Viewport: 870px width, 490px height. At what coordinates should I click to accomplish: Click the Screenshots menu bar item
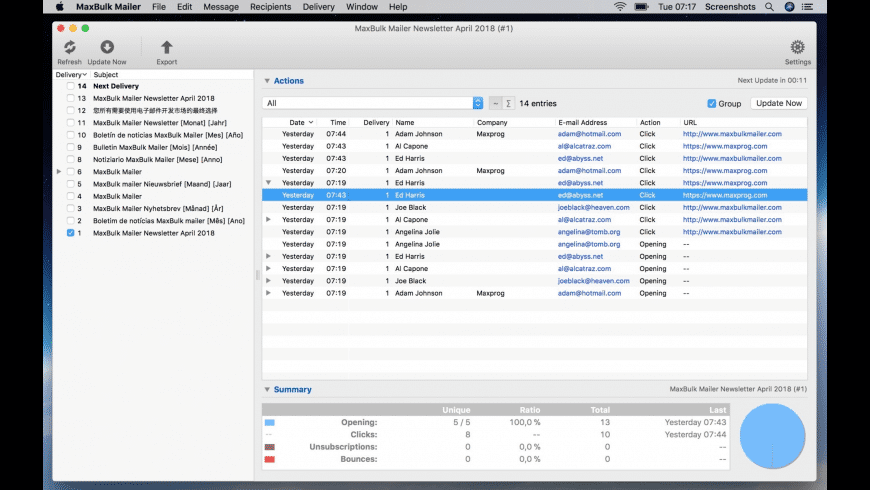click(x=730, y=7)
